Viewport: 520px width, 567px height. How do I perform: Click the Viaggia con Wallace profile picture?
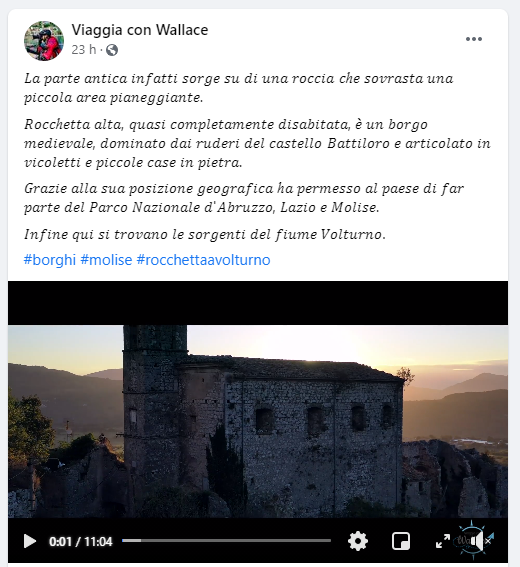click(x=44, y=40)
